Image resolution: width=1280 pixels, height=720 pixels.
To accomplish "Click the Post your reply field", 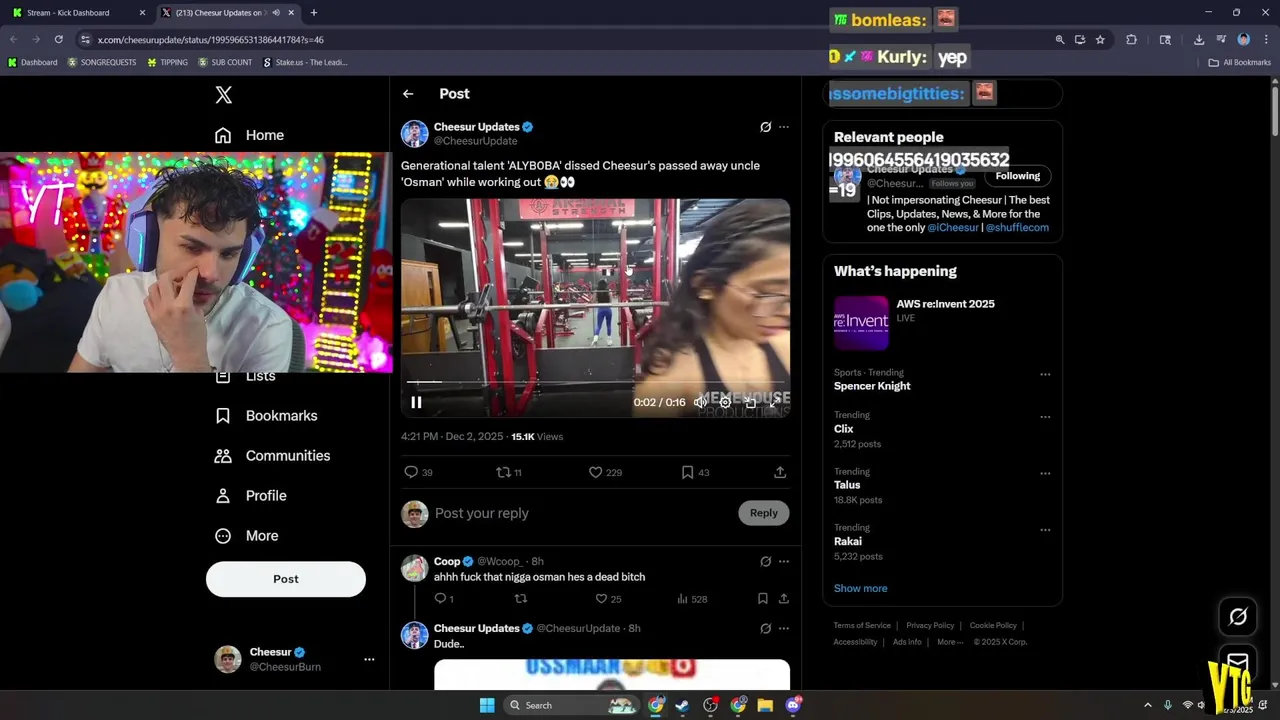I will click(x=581, y=513).
